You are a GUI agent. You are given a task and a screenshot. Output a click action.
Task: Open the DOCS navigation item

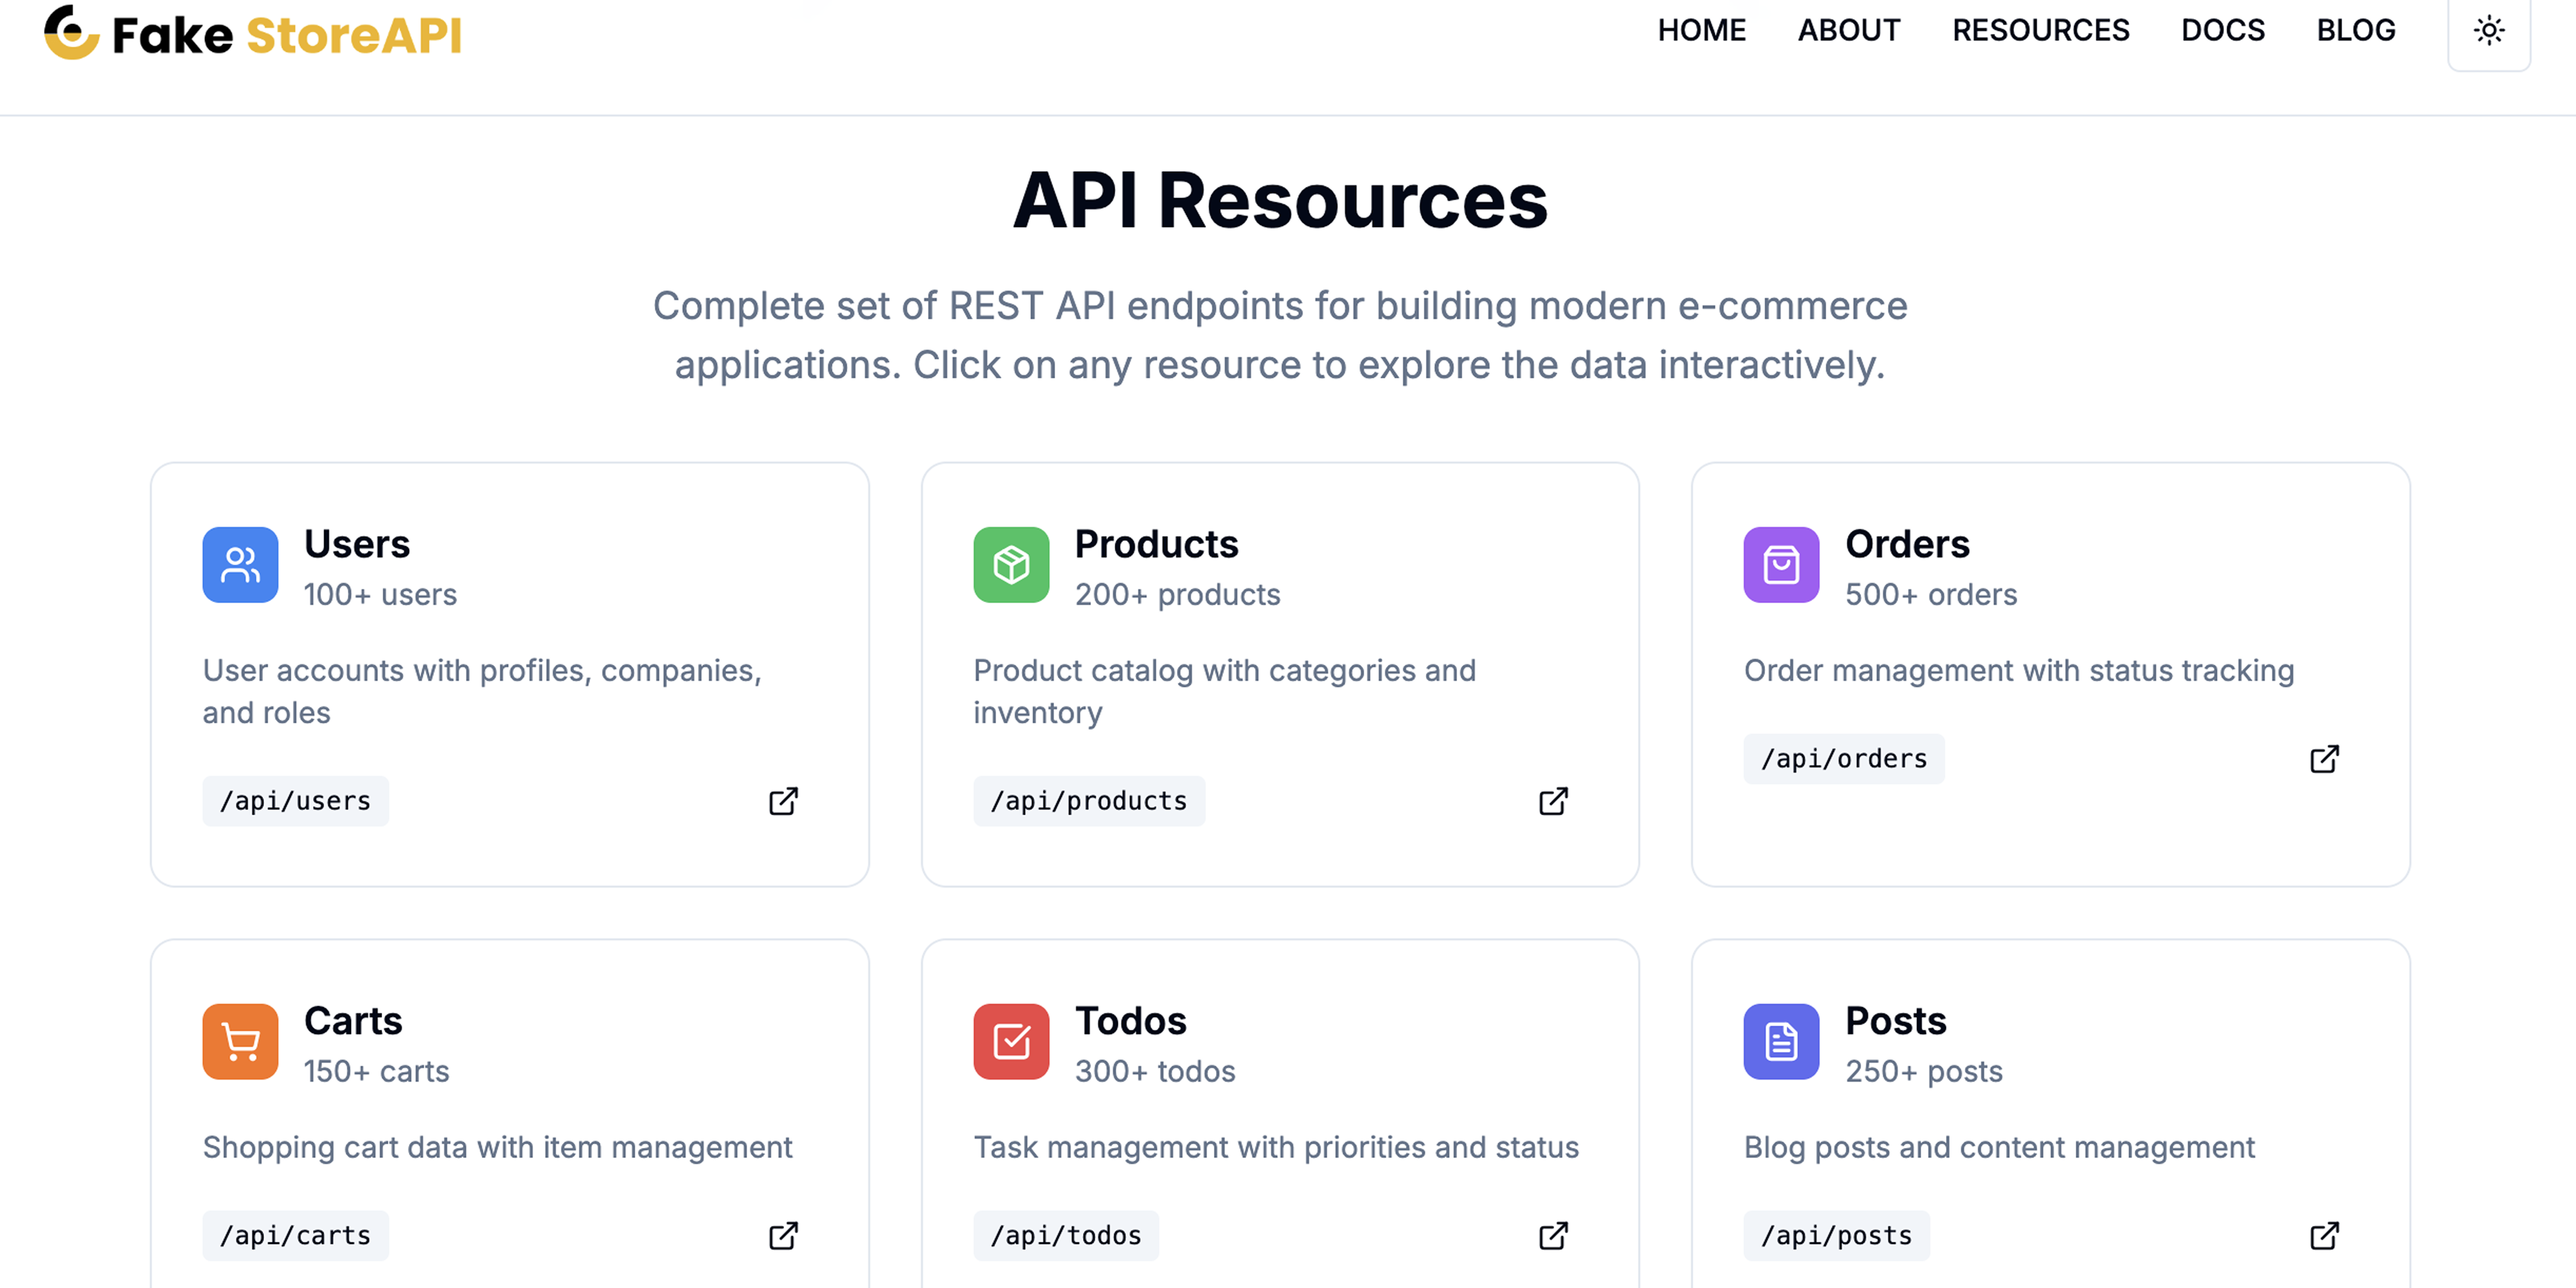2222,31
